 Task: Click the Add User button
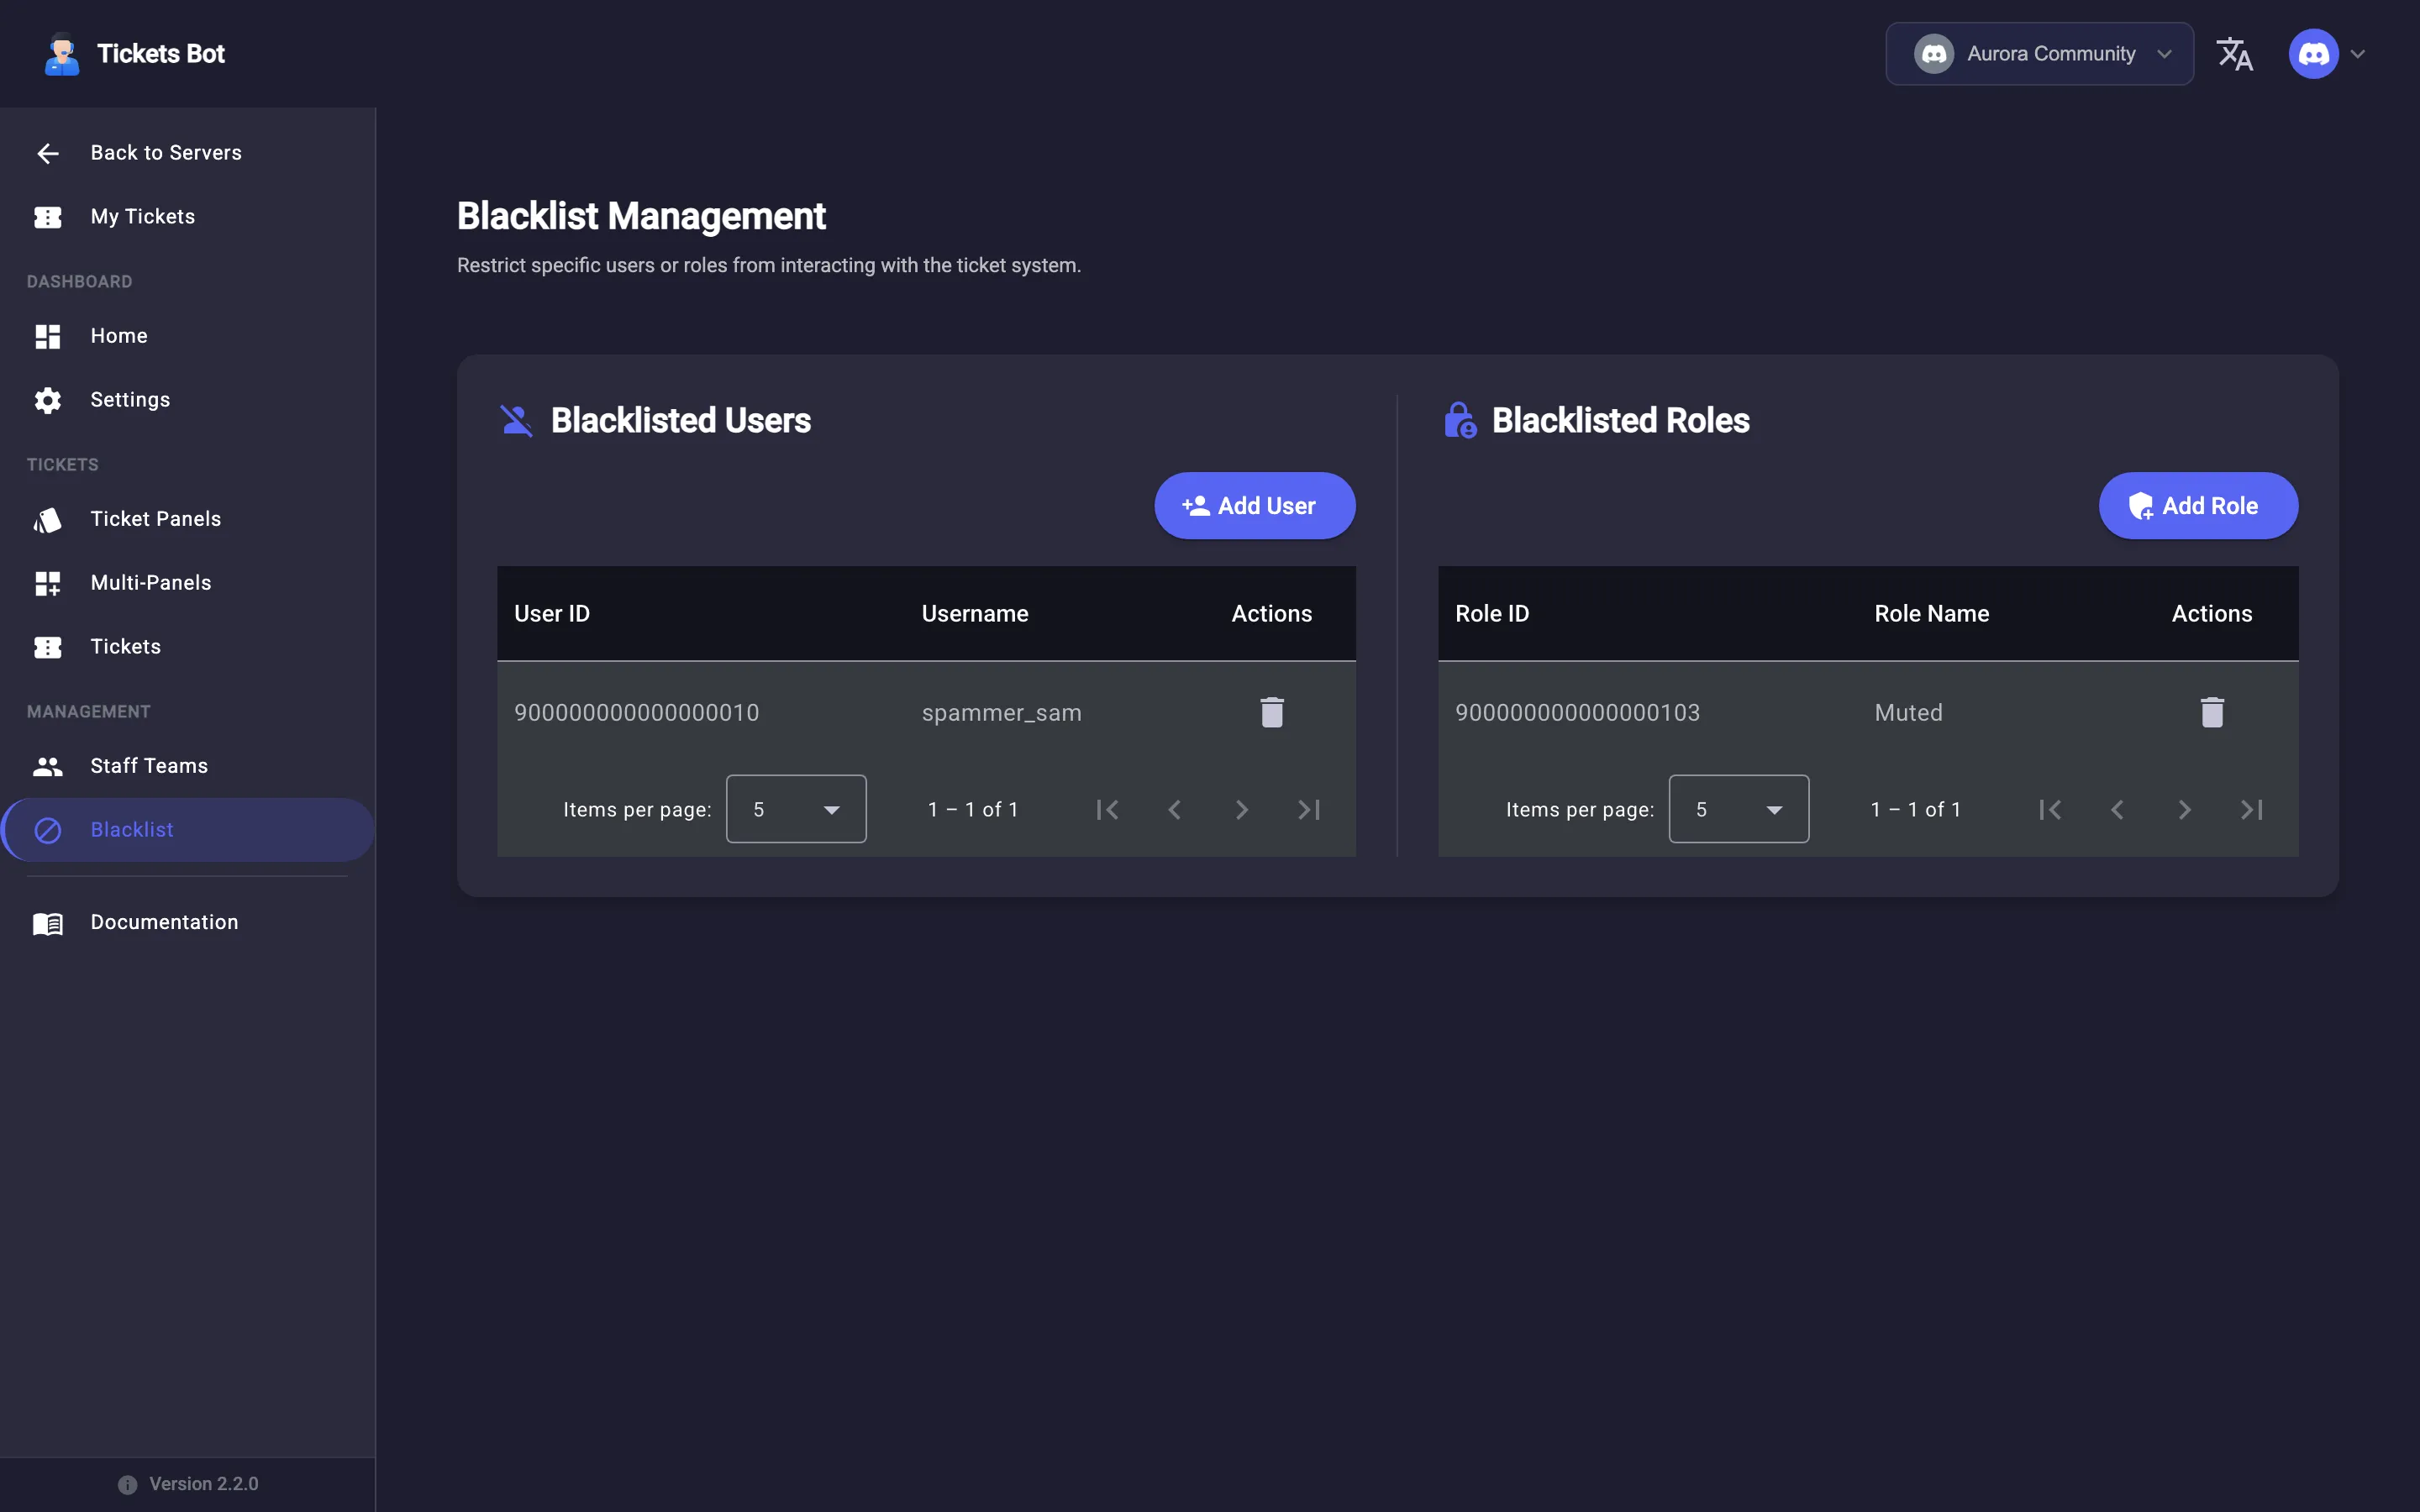pyautogui.click(x=1254, y=506)
